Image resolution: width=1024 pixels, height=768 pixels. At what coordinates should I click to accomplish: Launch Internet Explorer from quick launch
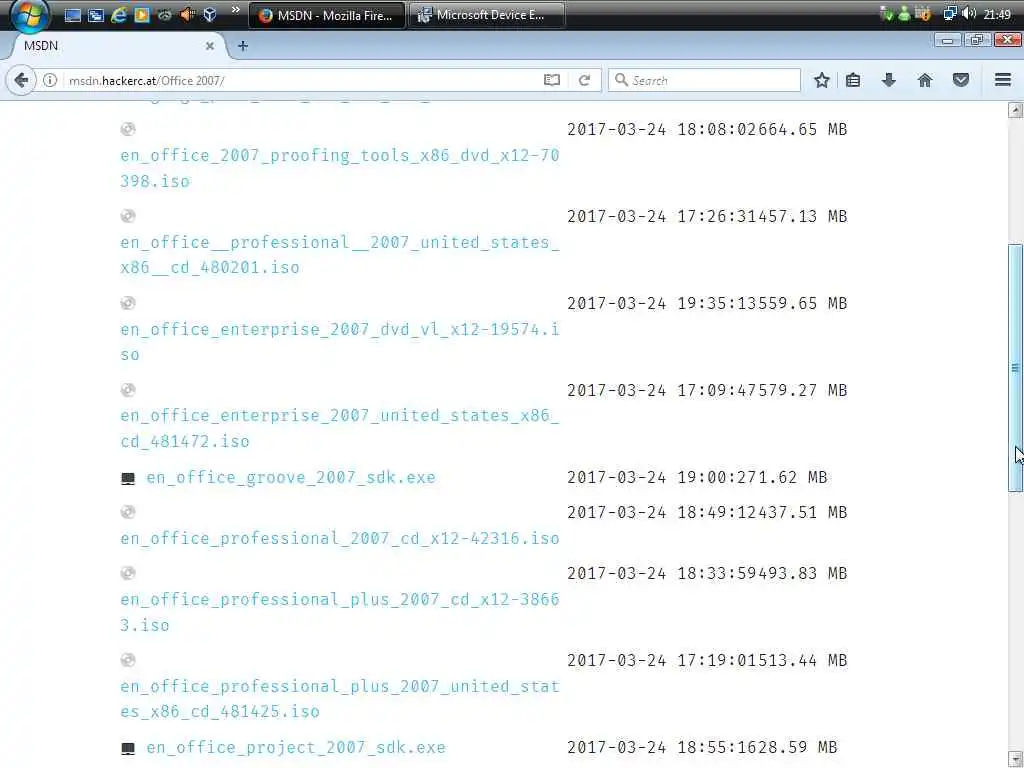(x=118, y=15)
